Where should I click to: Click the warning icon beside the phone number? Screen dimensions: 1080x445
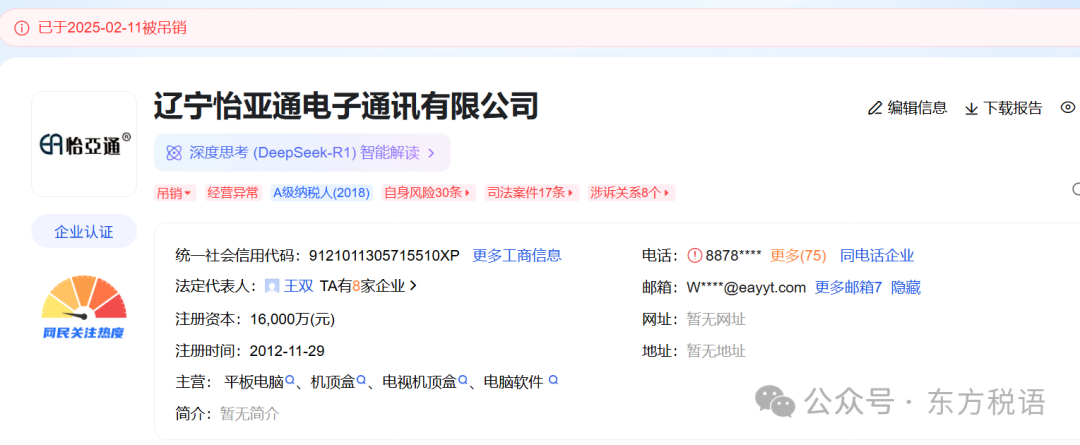695,255
